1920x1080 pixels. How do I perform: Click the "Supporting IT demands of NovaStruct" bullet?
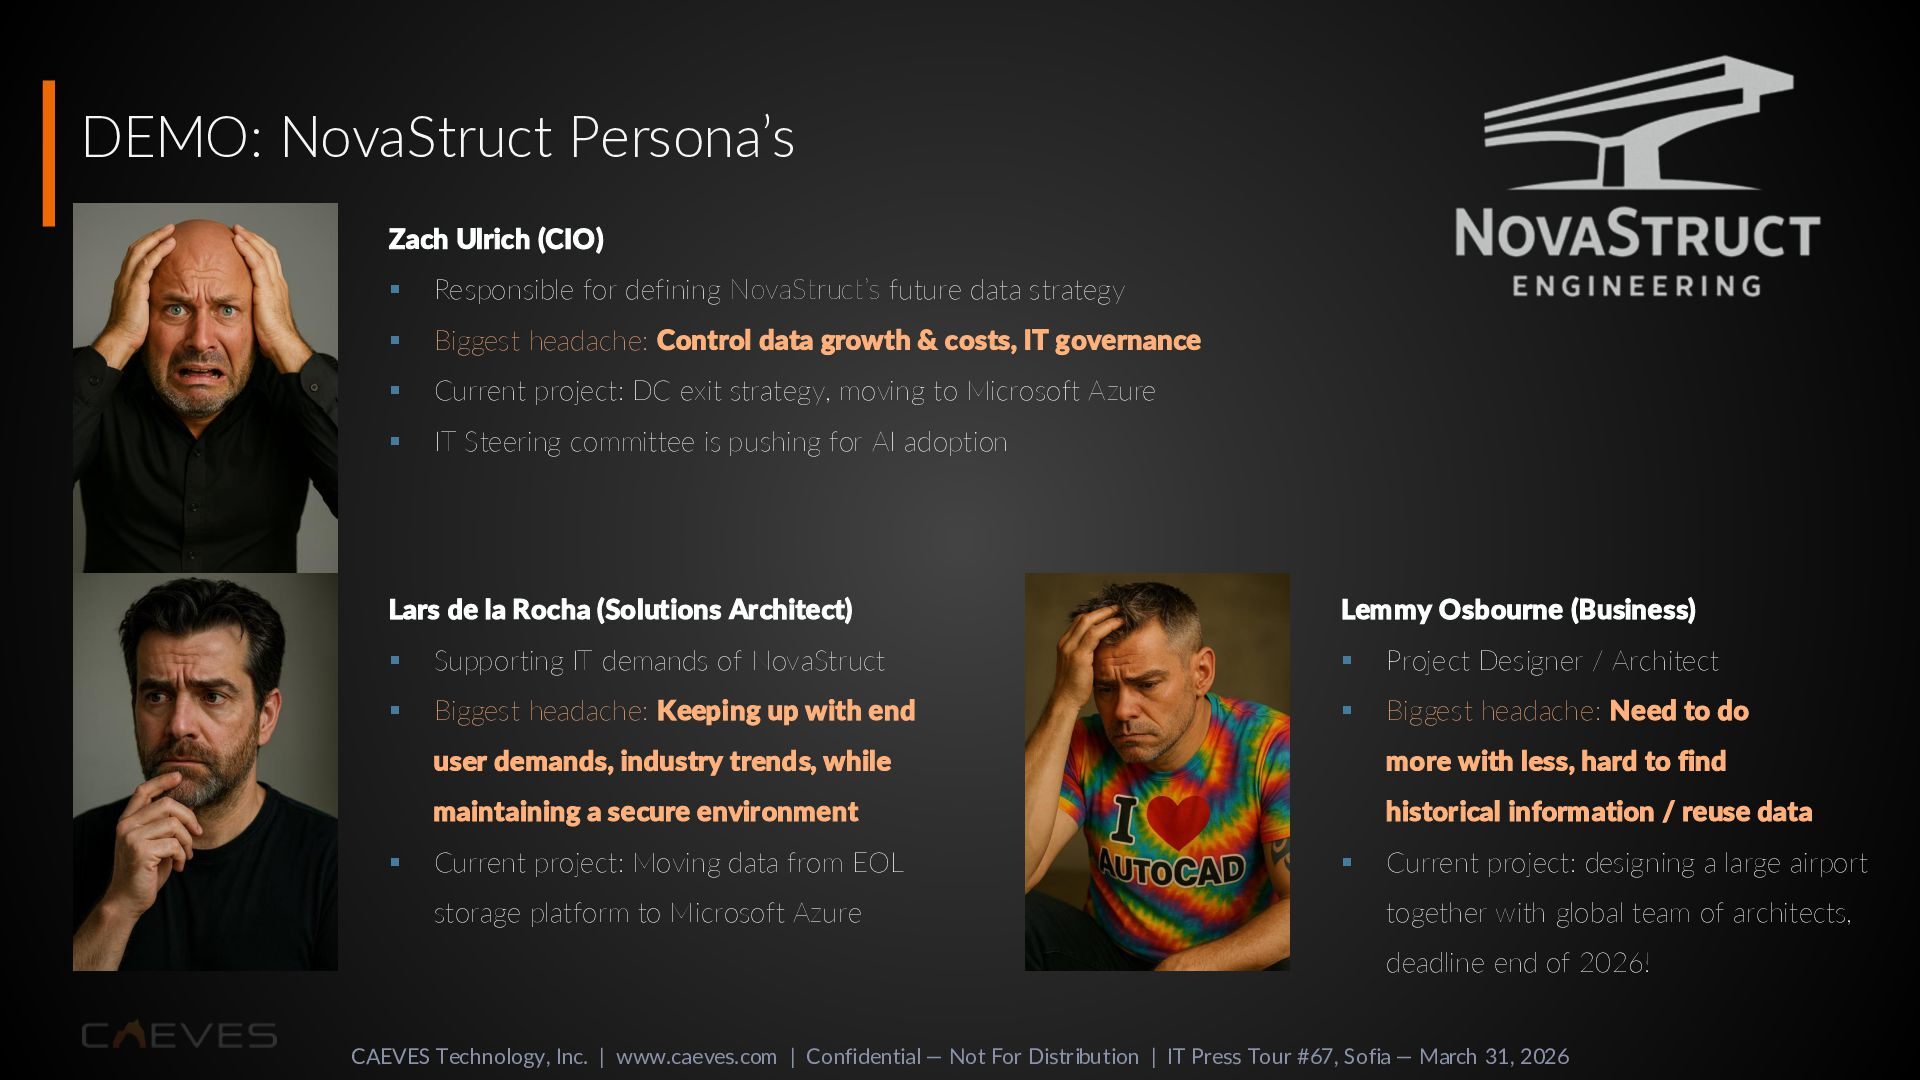[x=659, y=661]
